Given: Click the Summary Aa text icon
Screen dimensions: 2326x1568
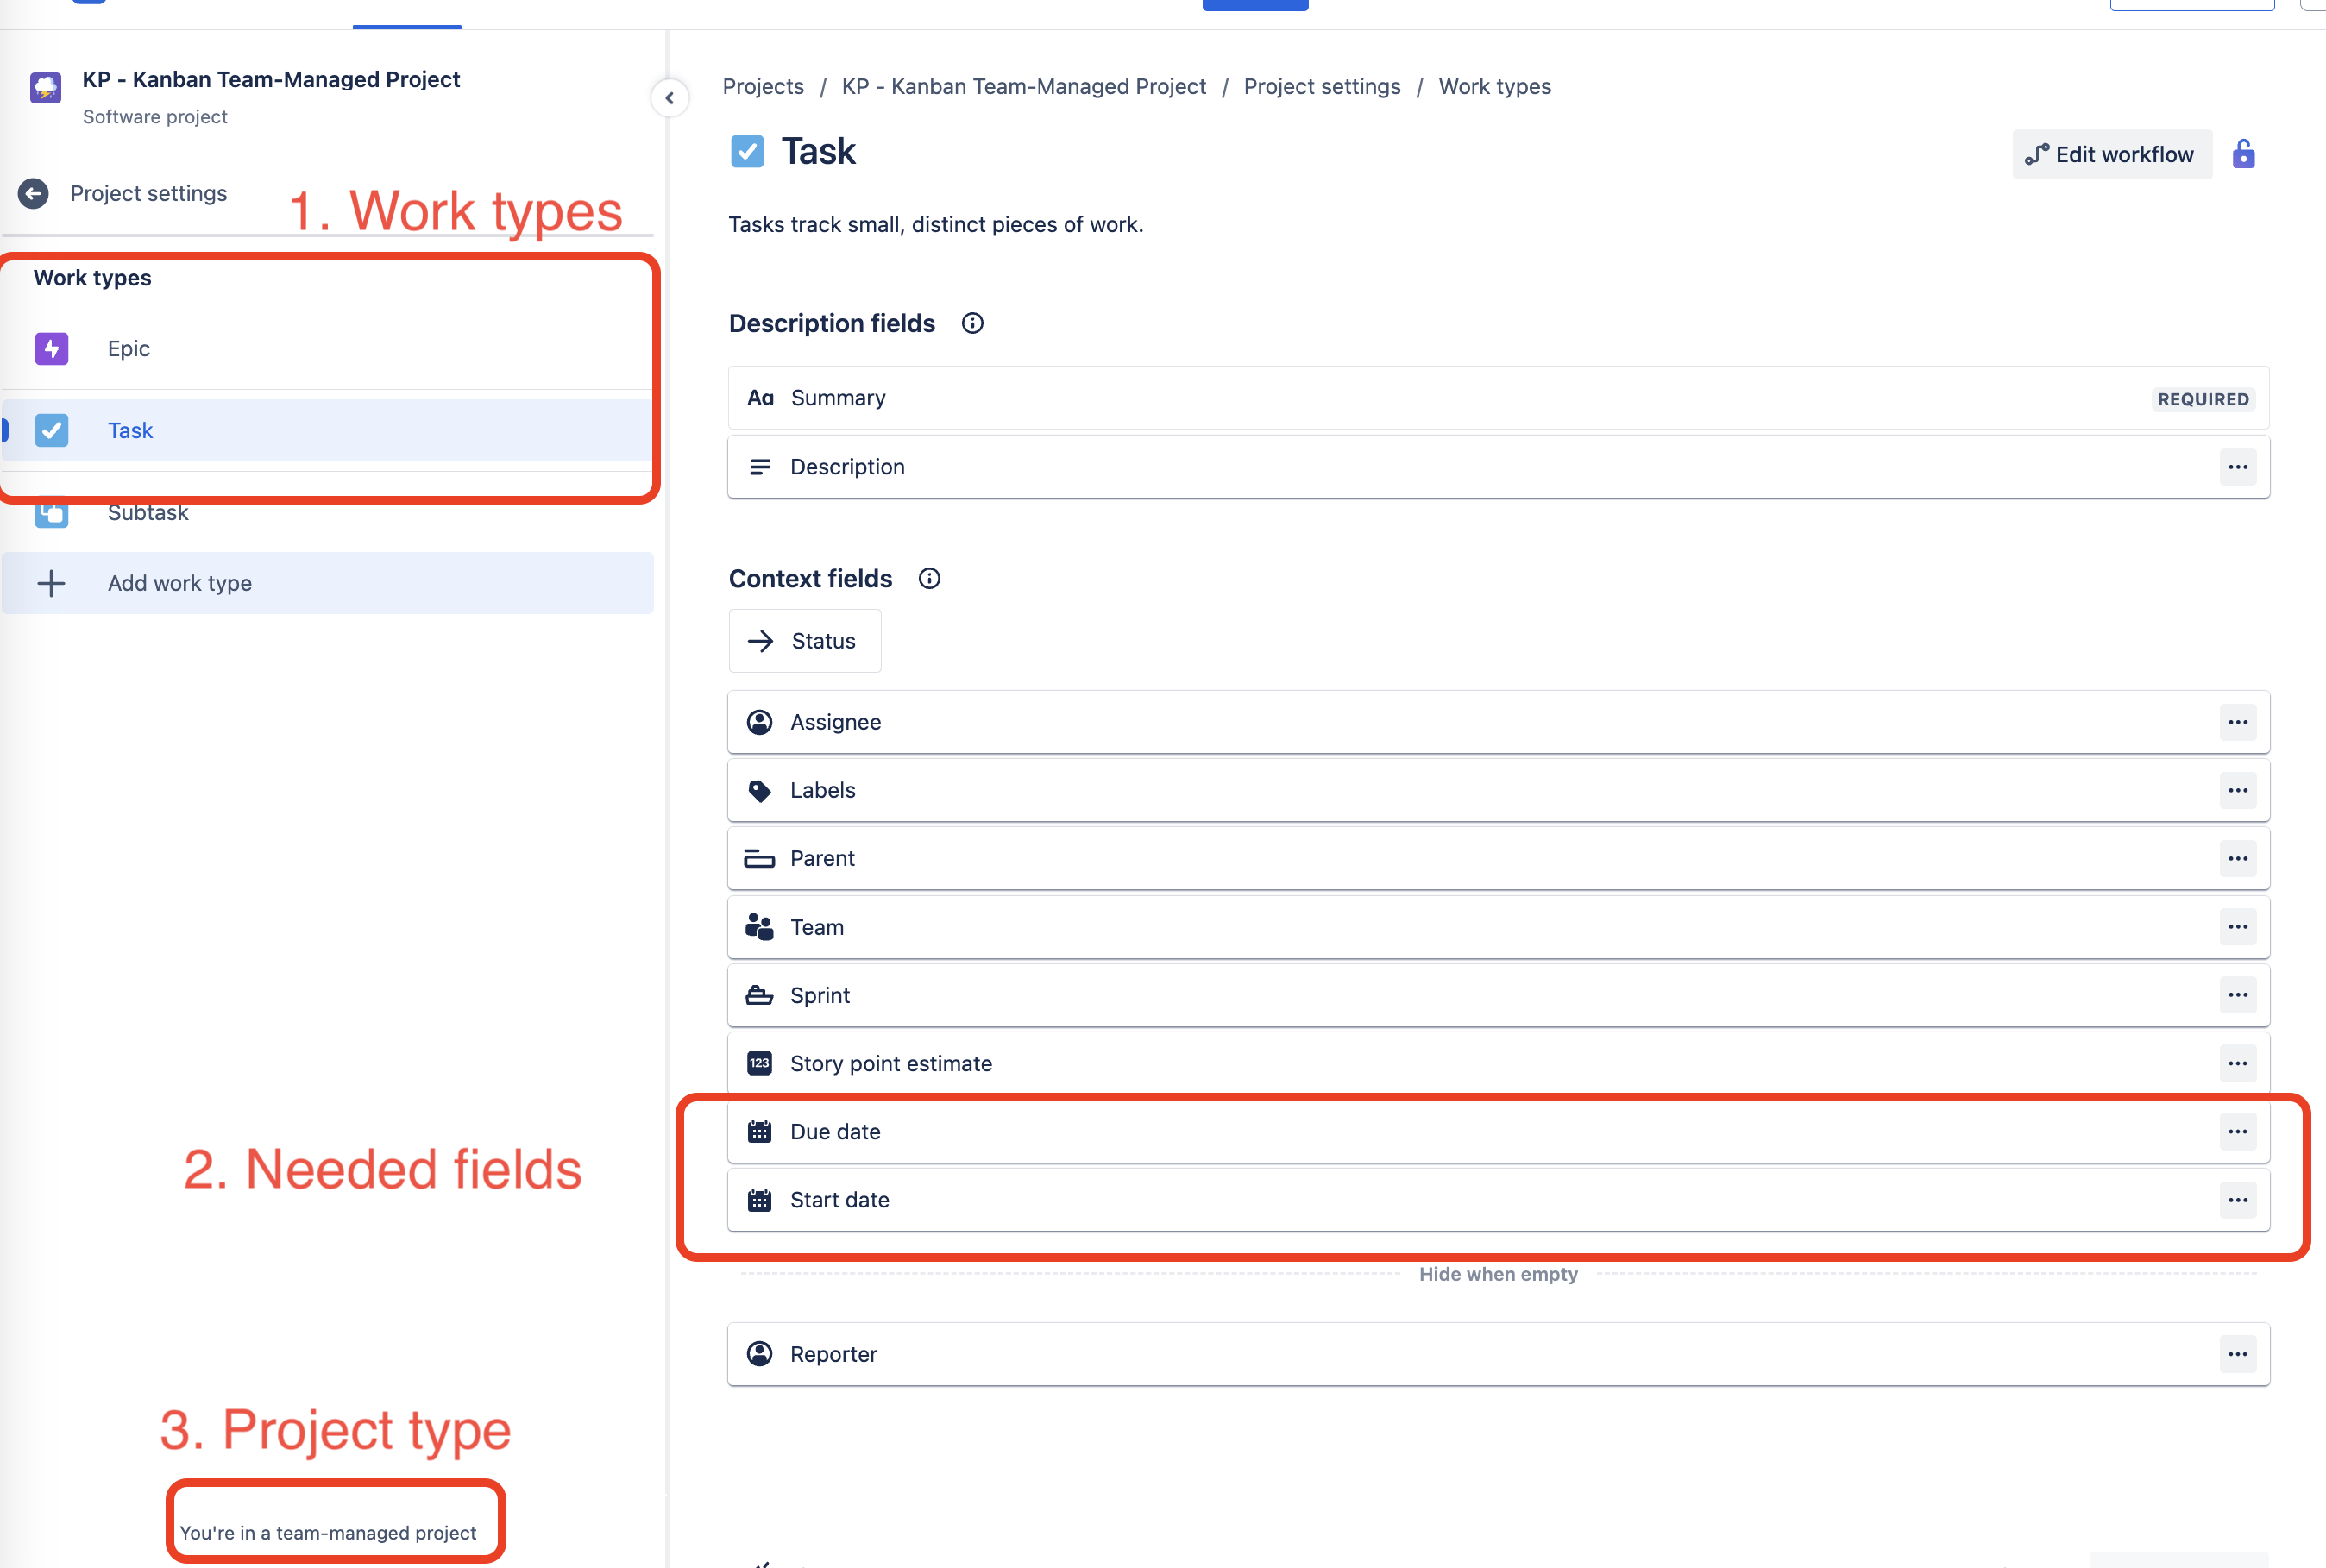Looking at the screenshot, I should pos(760,398).
